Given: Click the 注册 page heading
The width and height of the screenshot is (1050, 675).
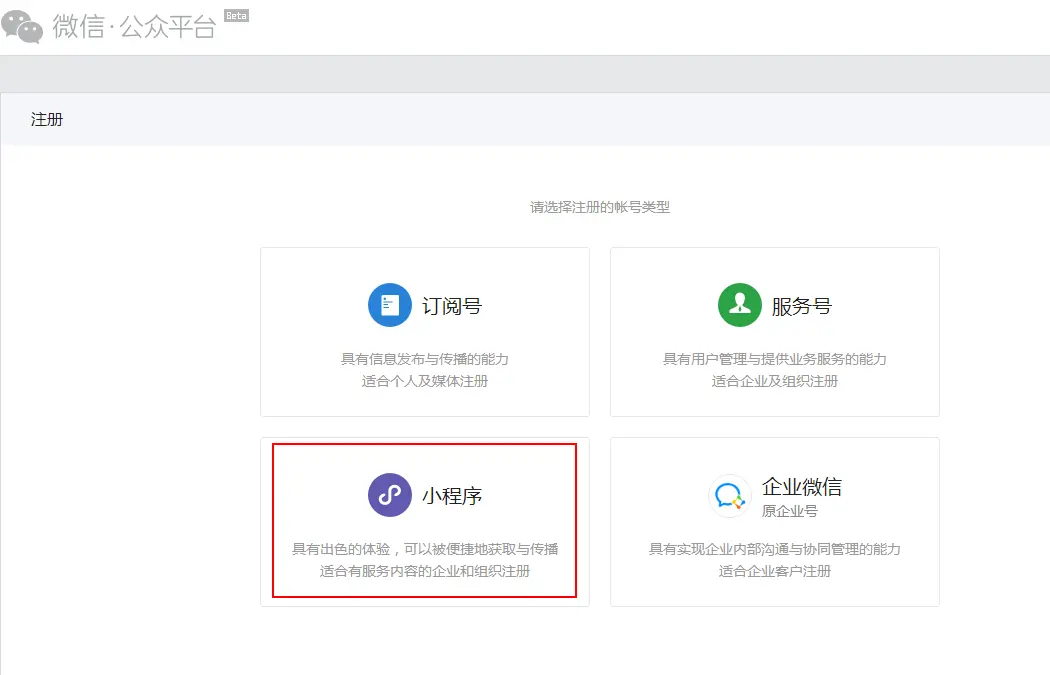Looking at the screenshot, I should coord(47,119).
